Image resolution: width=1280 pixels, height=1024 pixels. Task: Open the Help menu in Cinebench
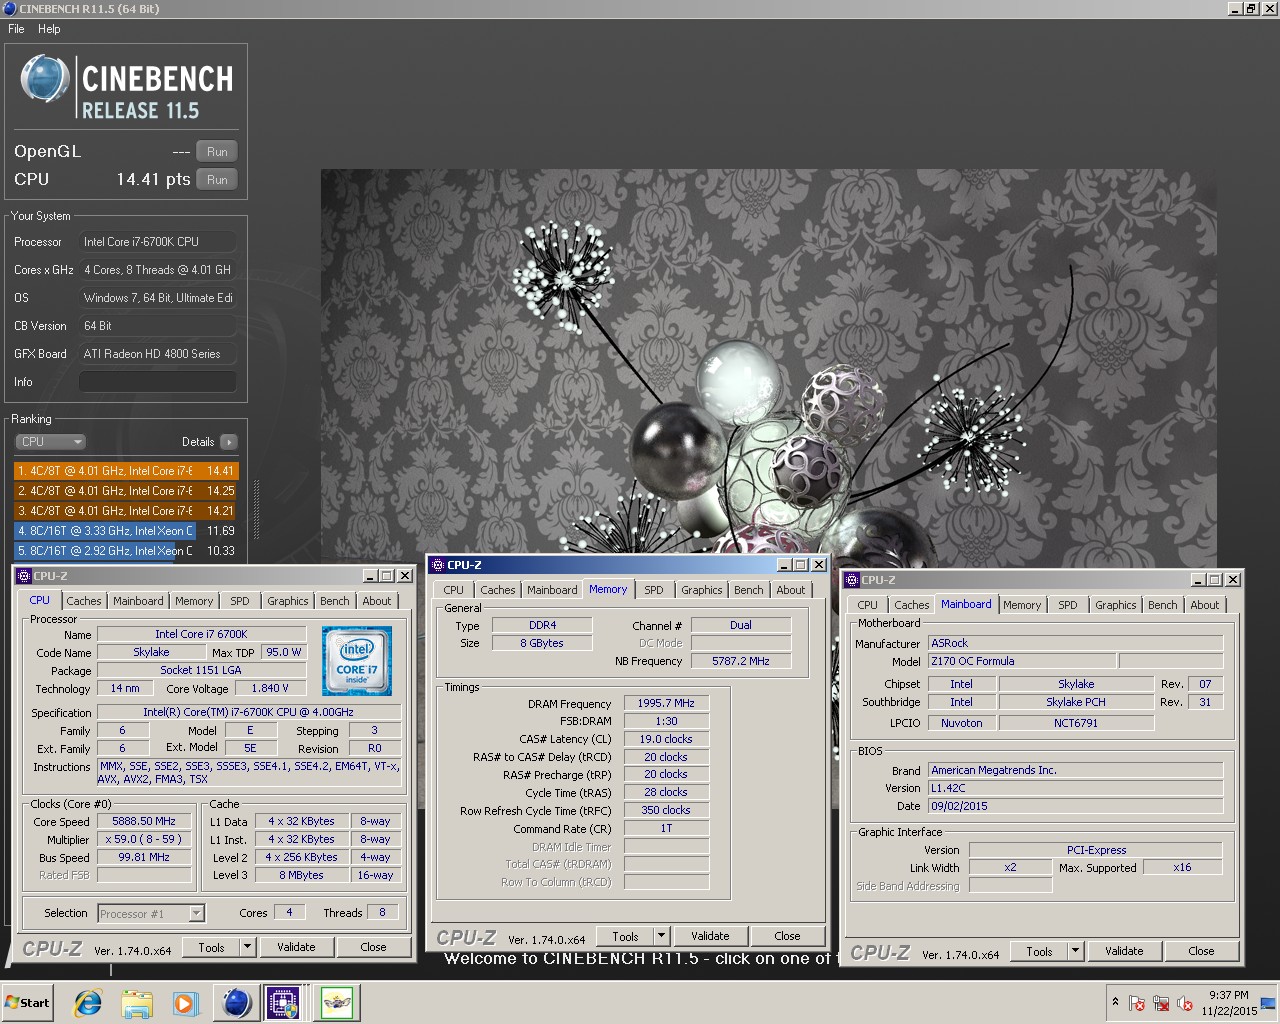point(49,29)
